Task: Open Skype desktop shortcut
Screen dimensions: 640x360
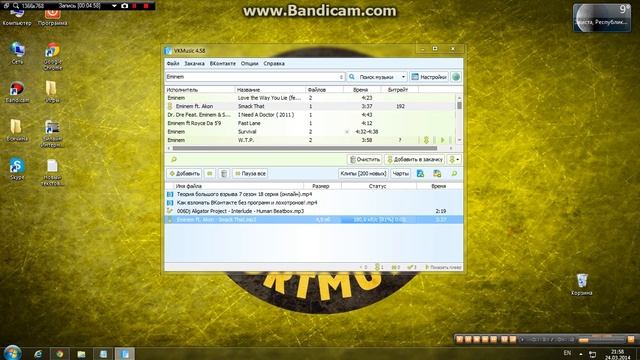Action: click(17, 169)
